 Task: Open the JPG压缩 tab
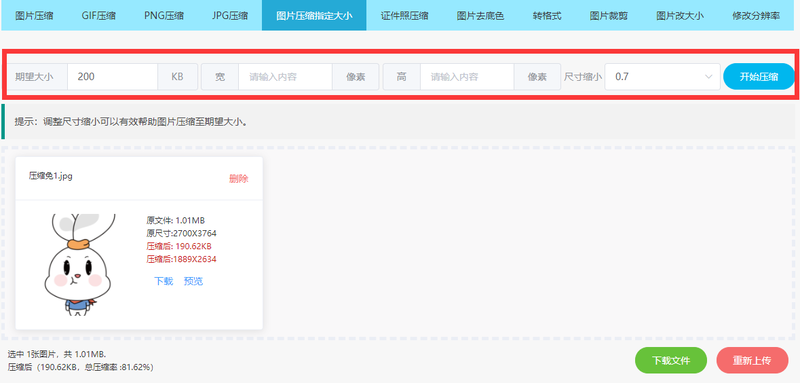point(230,15)
